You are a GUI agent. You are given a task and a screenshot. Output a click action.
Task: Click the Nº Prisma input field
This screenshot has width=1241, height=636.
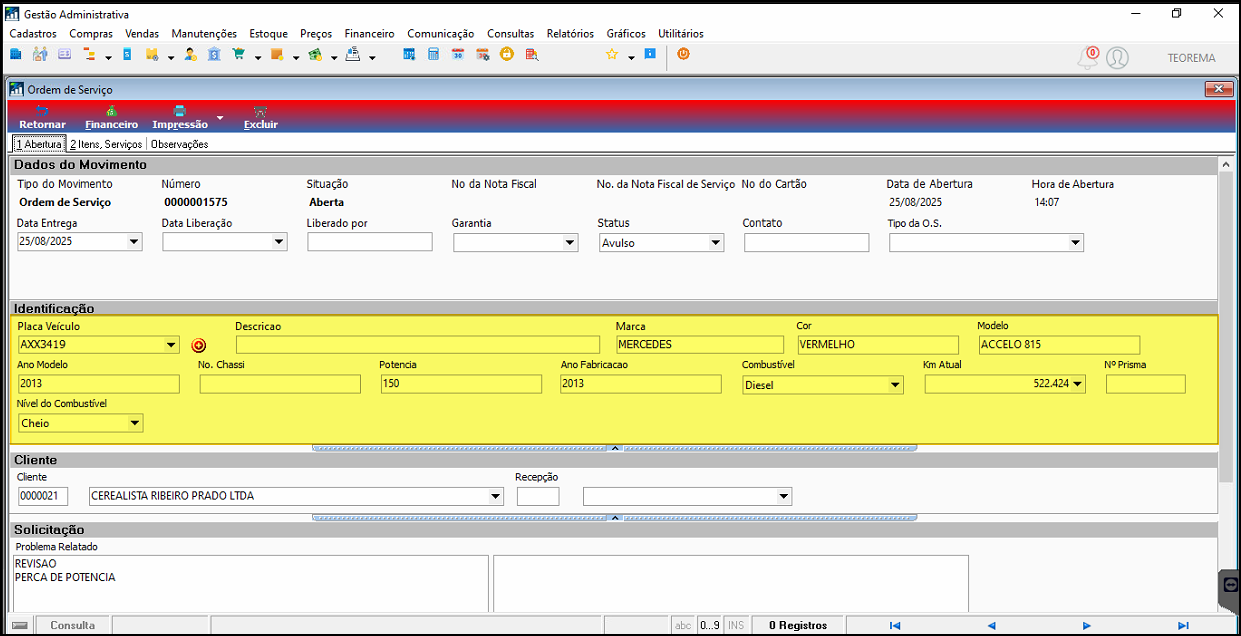coord(1145,384)
